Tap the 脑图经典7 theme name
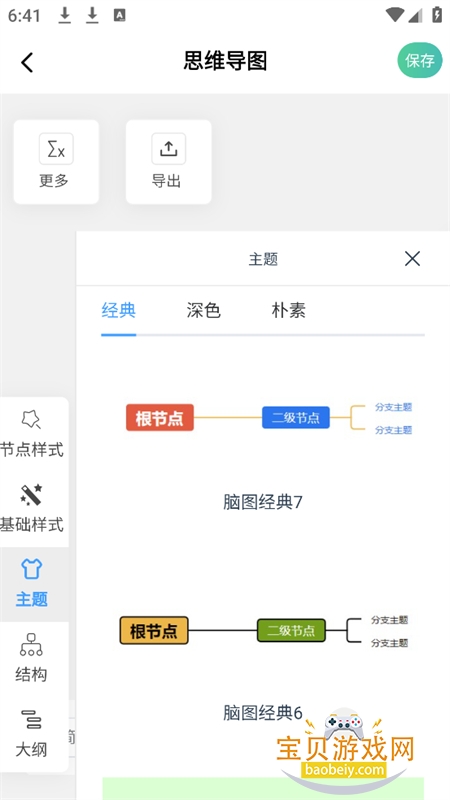The image size is (450, 800). pos(263,502)
